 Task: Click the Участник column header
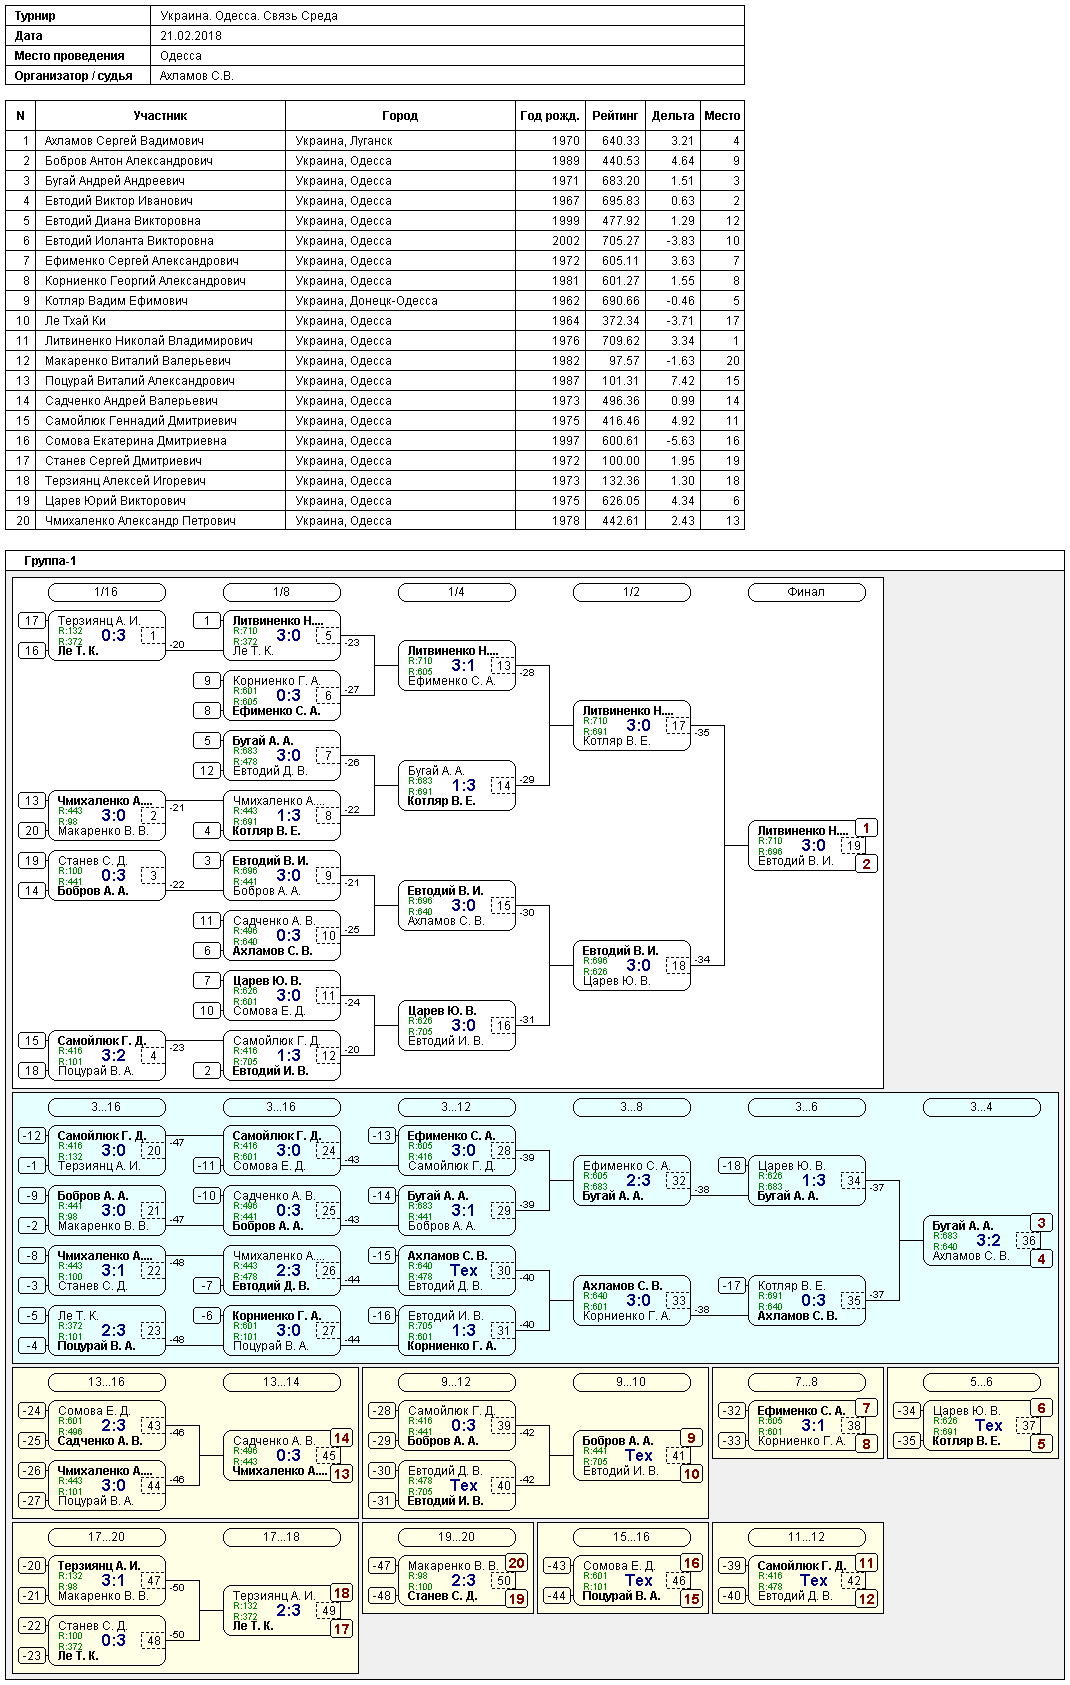160,116
